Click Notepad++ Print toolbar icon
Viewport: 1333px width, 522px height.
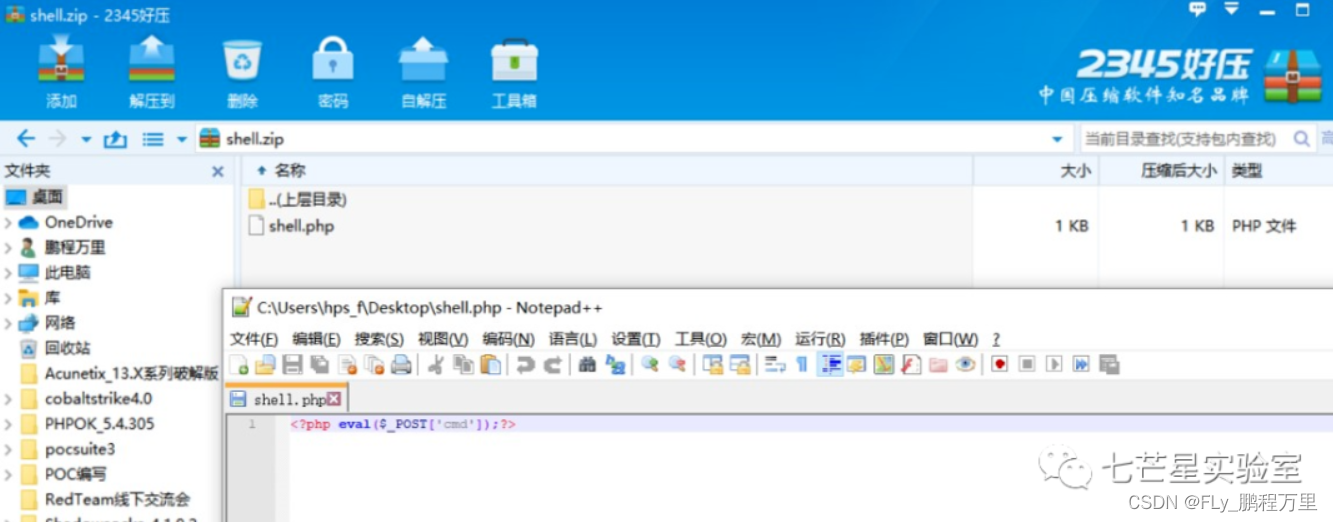point(401,364)
